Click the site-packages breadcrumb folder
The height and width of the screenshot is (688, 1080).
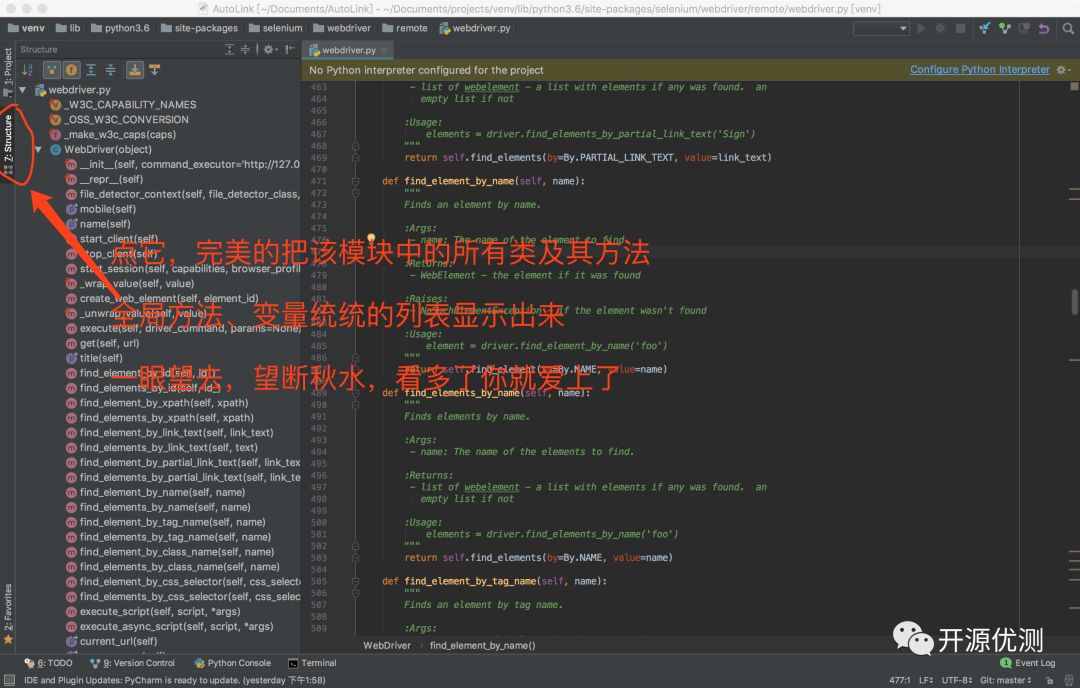pos(199,28)
